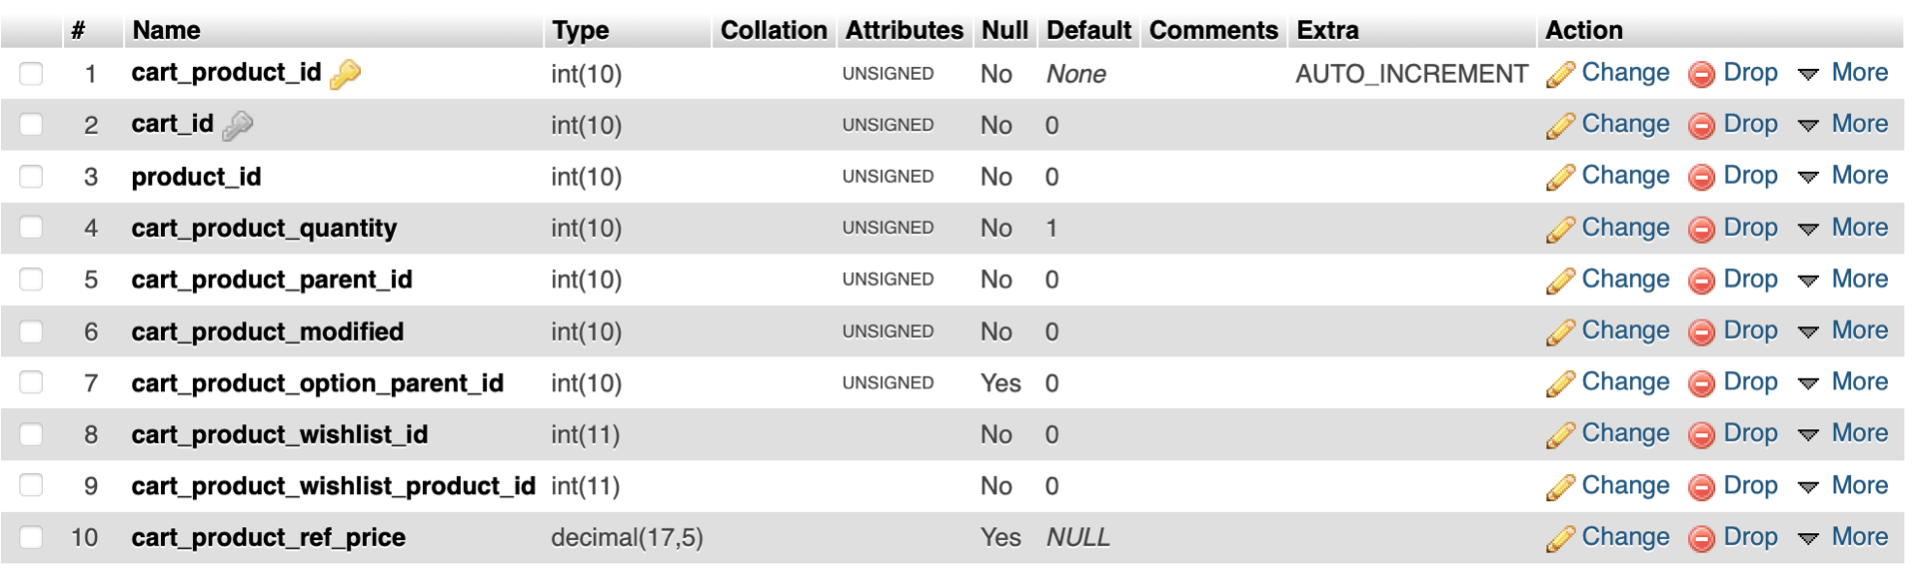The height and width of the screenshot is (574, 1920).
Task: Click the pencil icon for cart_product_ref_price row
Action: coord(1560,538)
